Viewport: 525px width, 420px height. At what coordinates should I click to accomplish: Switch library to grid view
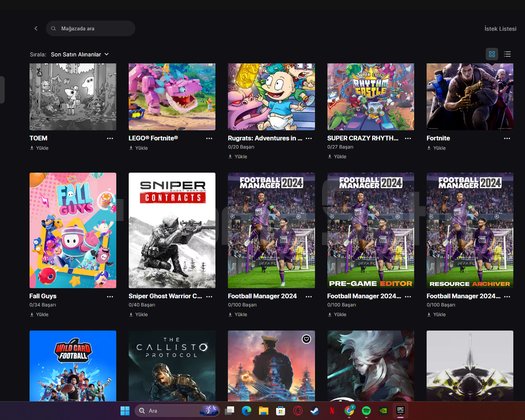coord(492,54)
